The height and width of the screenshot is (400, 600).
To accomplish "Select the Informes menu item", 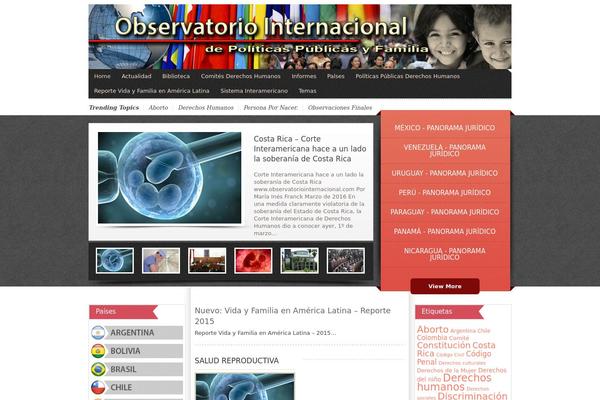I will click(304, 76).
